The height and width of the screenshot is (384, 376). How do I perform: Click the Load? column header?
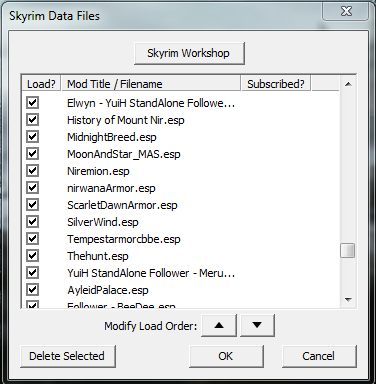(41, 84)
